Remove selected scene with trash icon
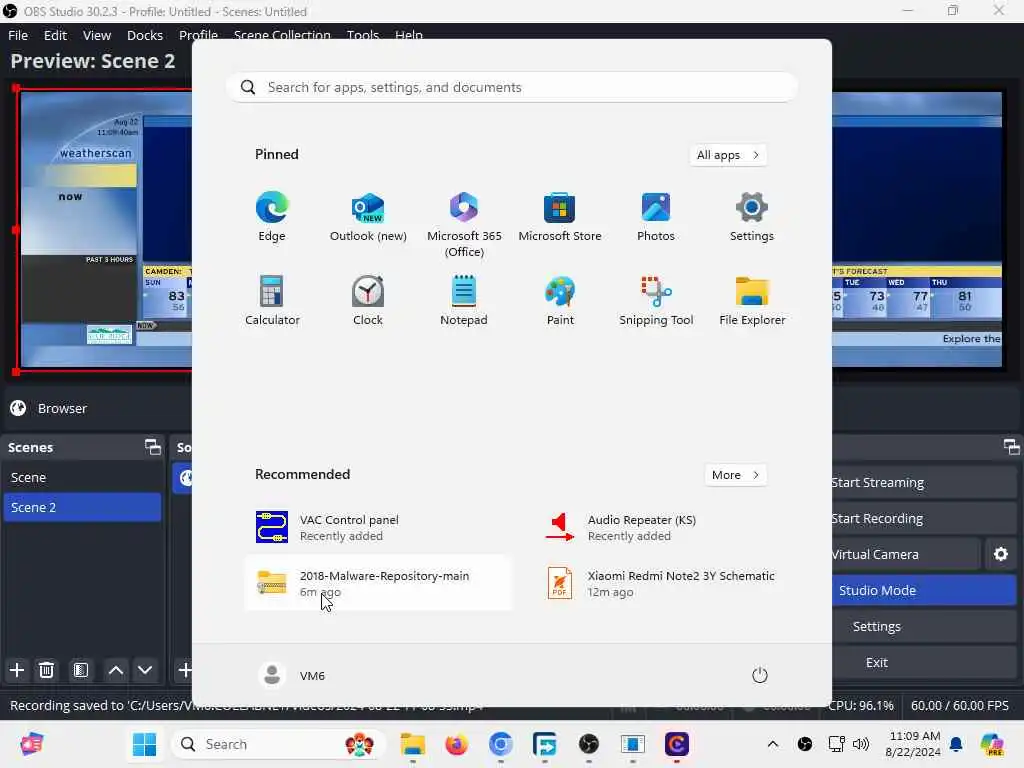 tap(46, 670)
